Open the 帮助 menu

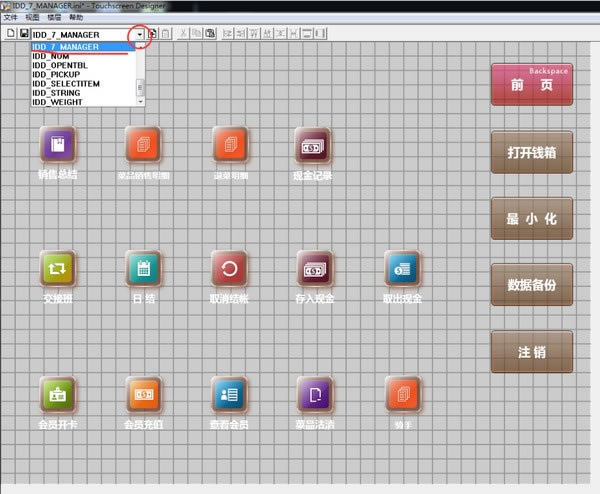[x=76, y=18]
